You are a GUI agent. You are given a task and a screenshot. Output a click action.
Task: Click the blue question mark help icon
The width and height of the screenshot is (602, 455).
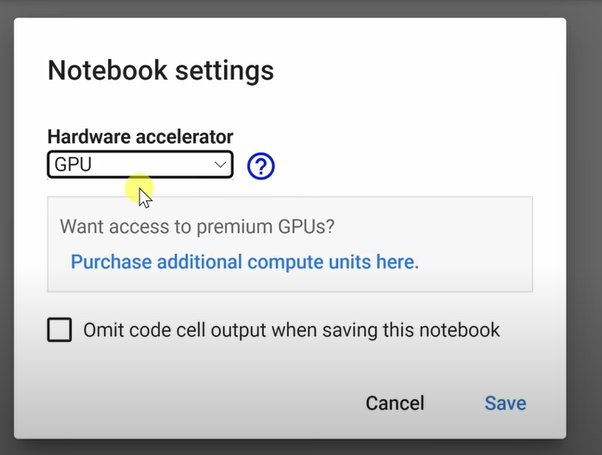[x=261, y=166]
